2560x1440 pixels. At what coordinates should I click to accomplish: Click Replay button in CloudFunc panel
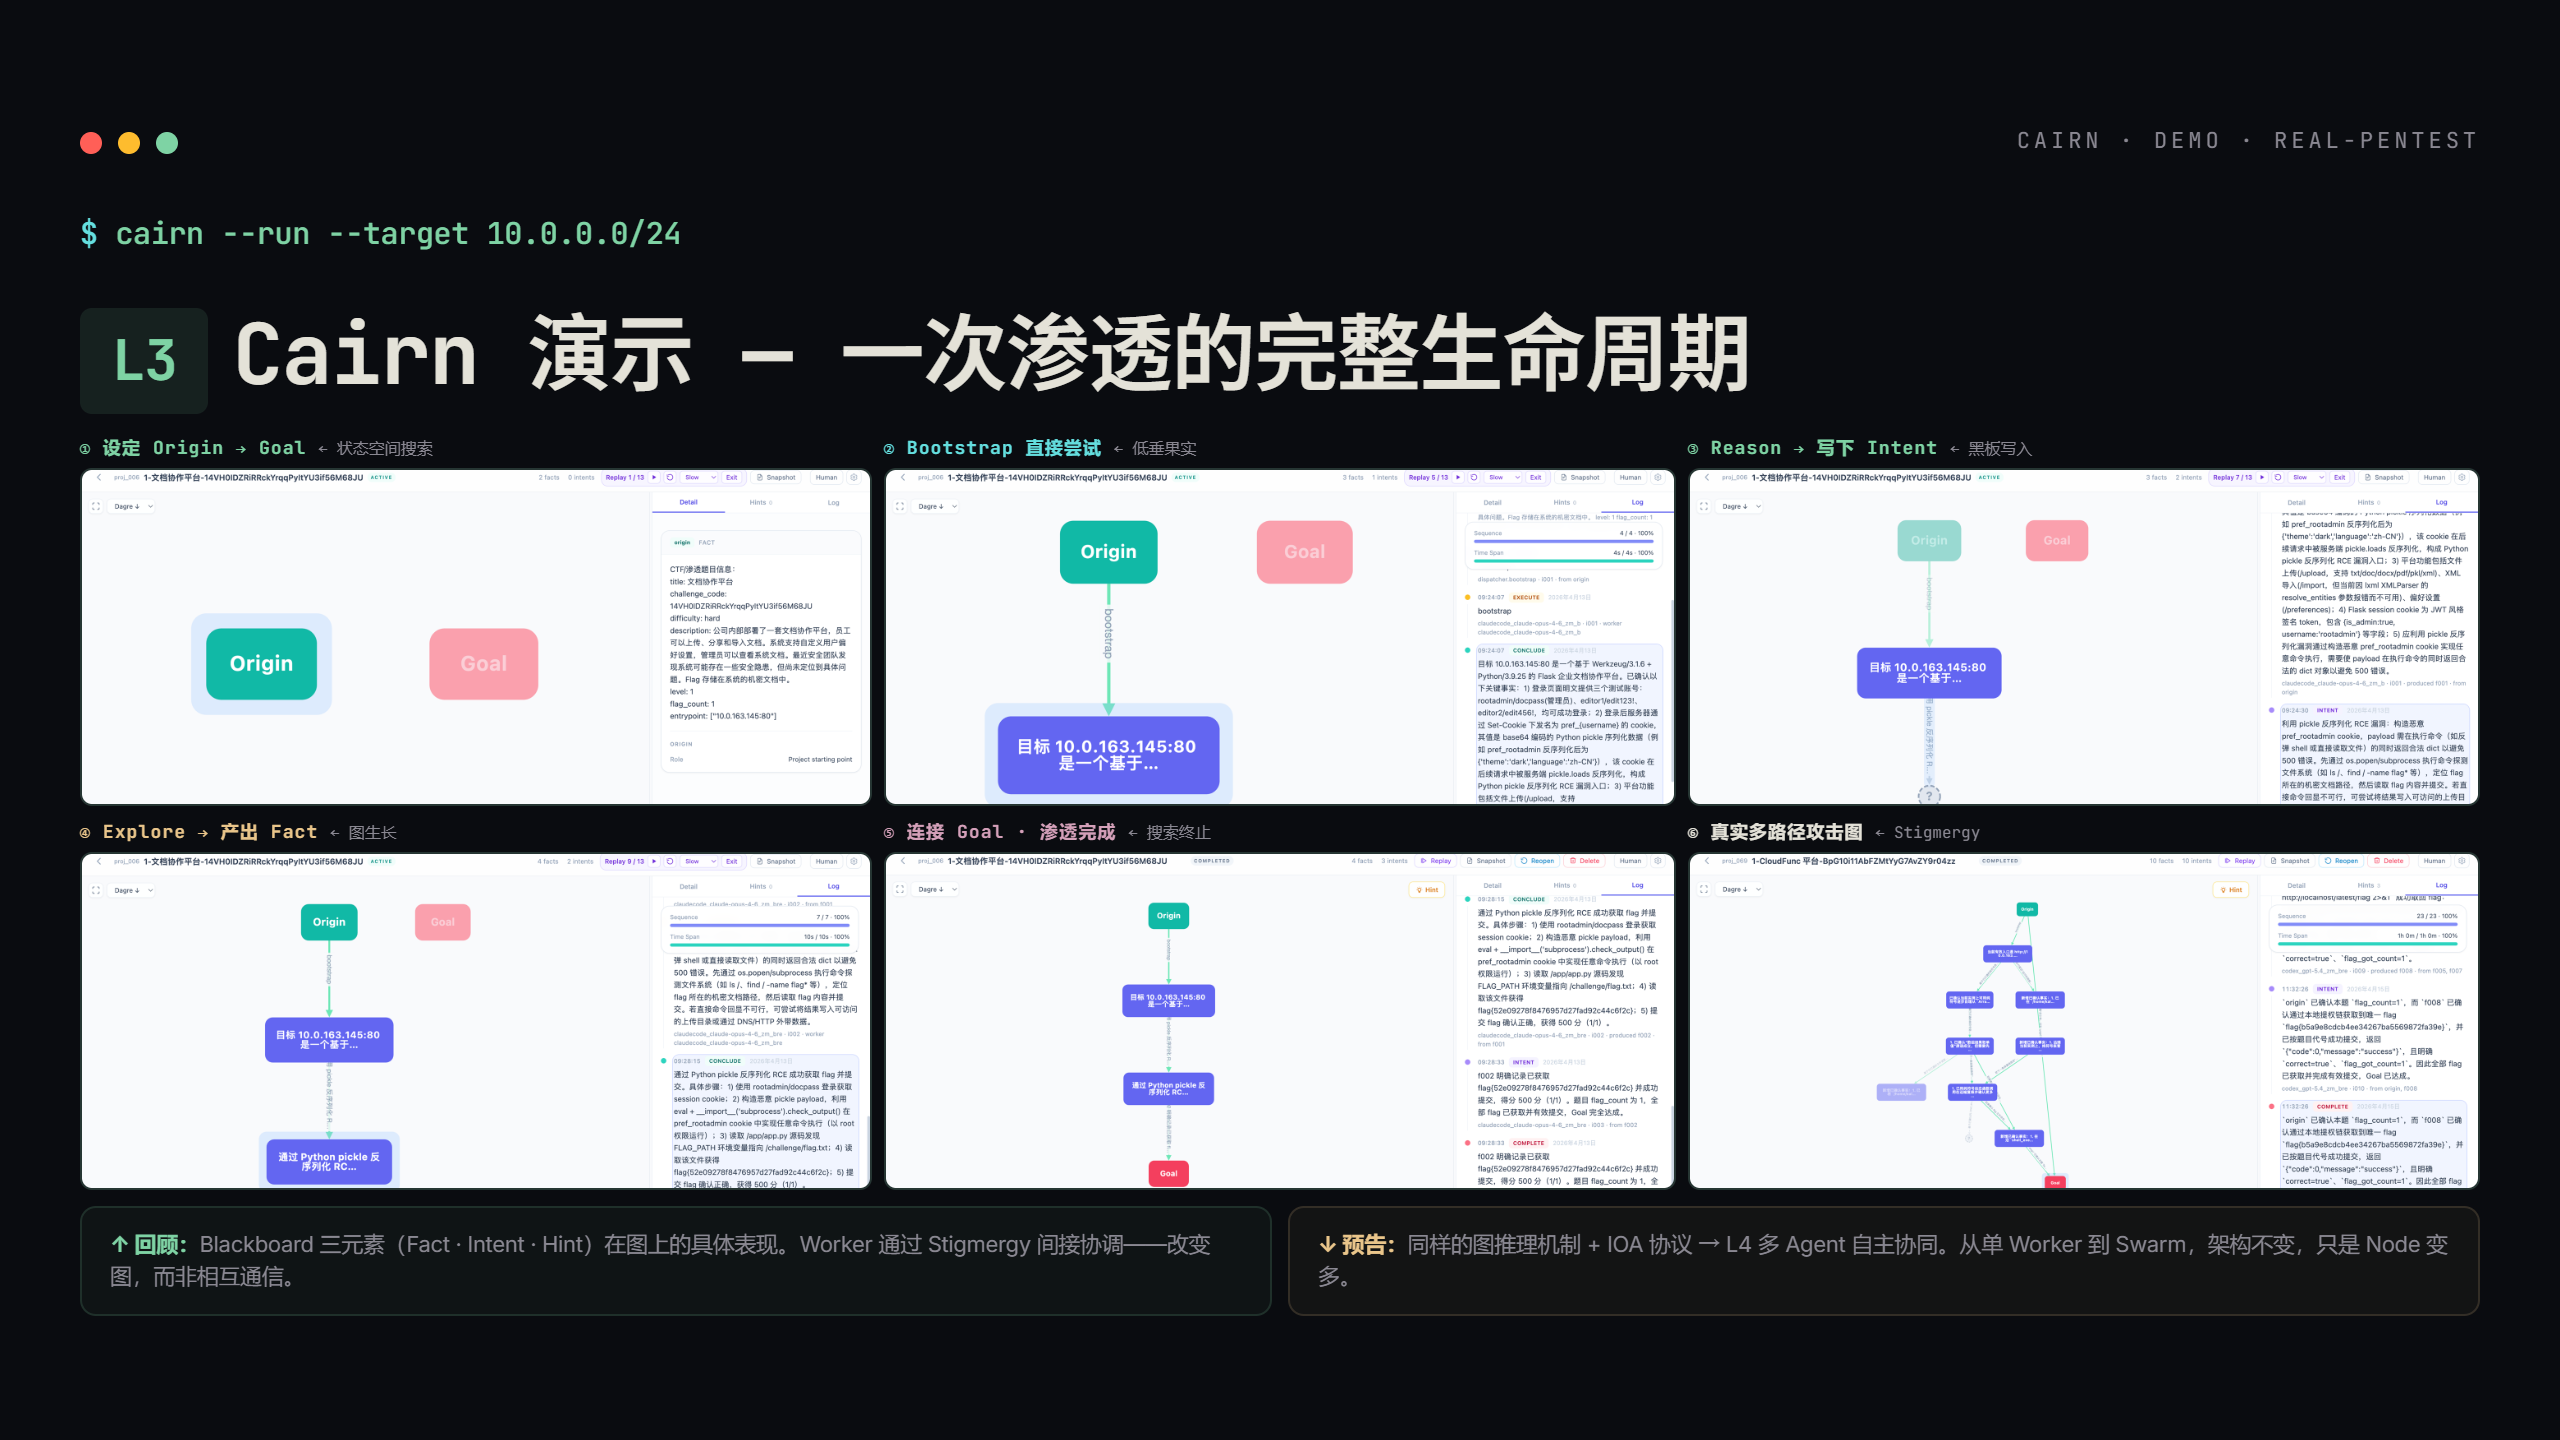pos(2240,861)
